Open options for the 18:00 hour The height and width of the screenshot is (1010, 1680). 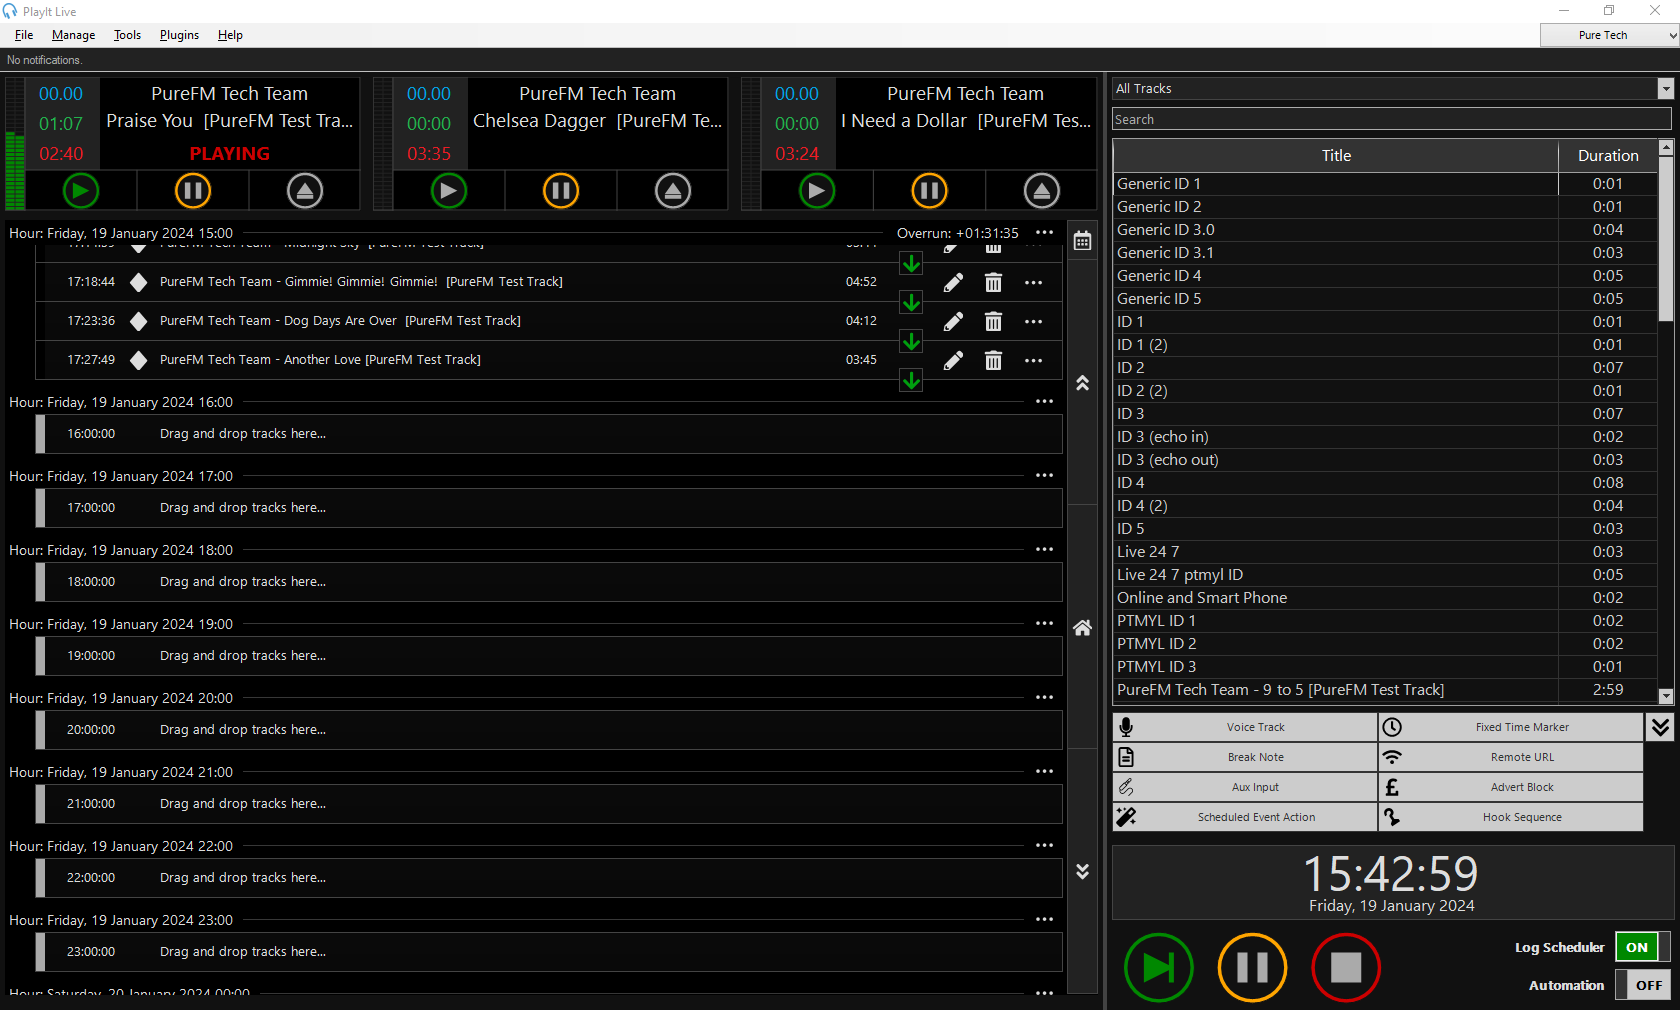1044,549
